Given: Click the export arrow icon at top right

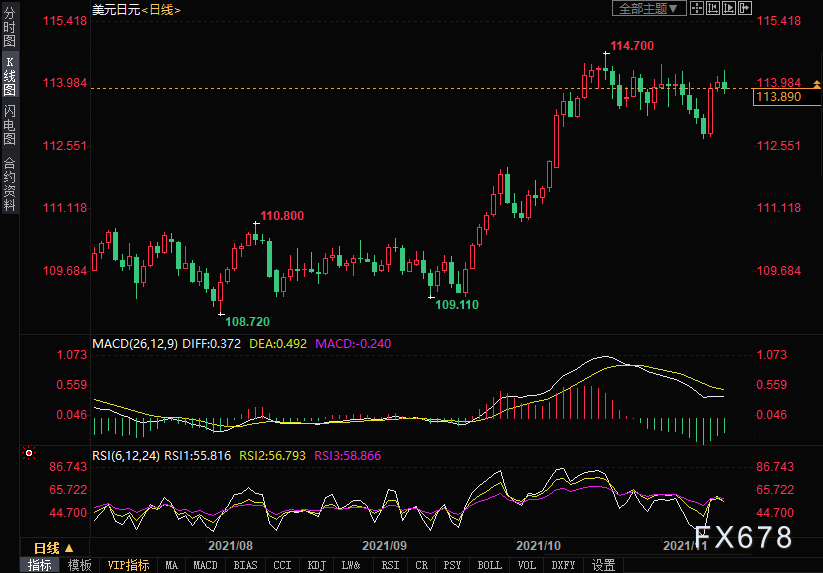Looking at the screenshot, I should (745, 8).
